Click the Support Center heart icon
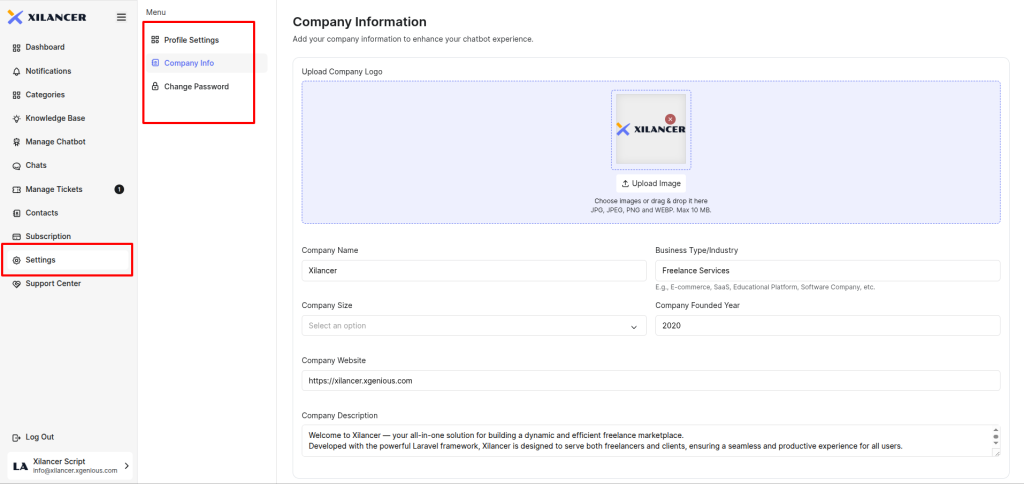The width and height of the screenshot is (1024, 484). click(17, 283)
